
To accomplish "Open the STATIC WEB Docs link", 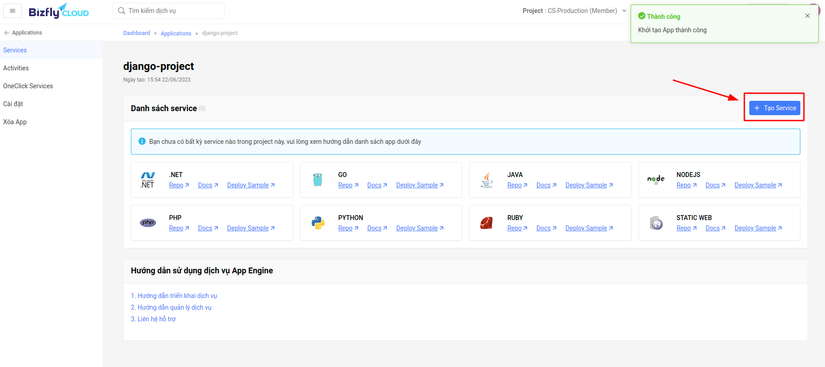I will (x=716, y=228).
